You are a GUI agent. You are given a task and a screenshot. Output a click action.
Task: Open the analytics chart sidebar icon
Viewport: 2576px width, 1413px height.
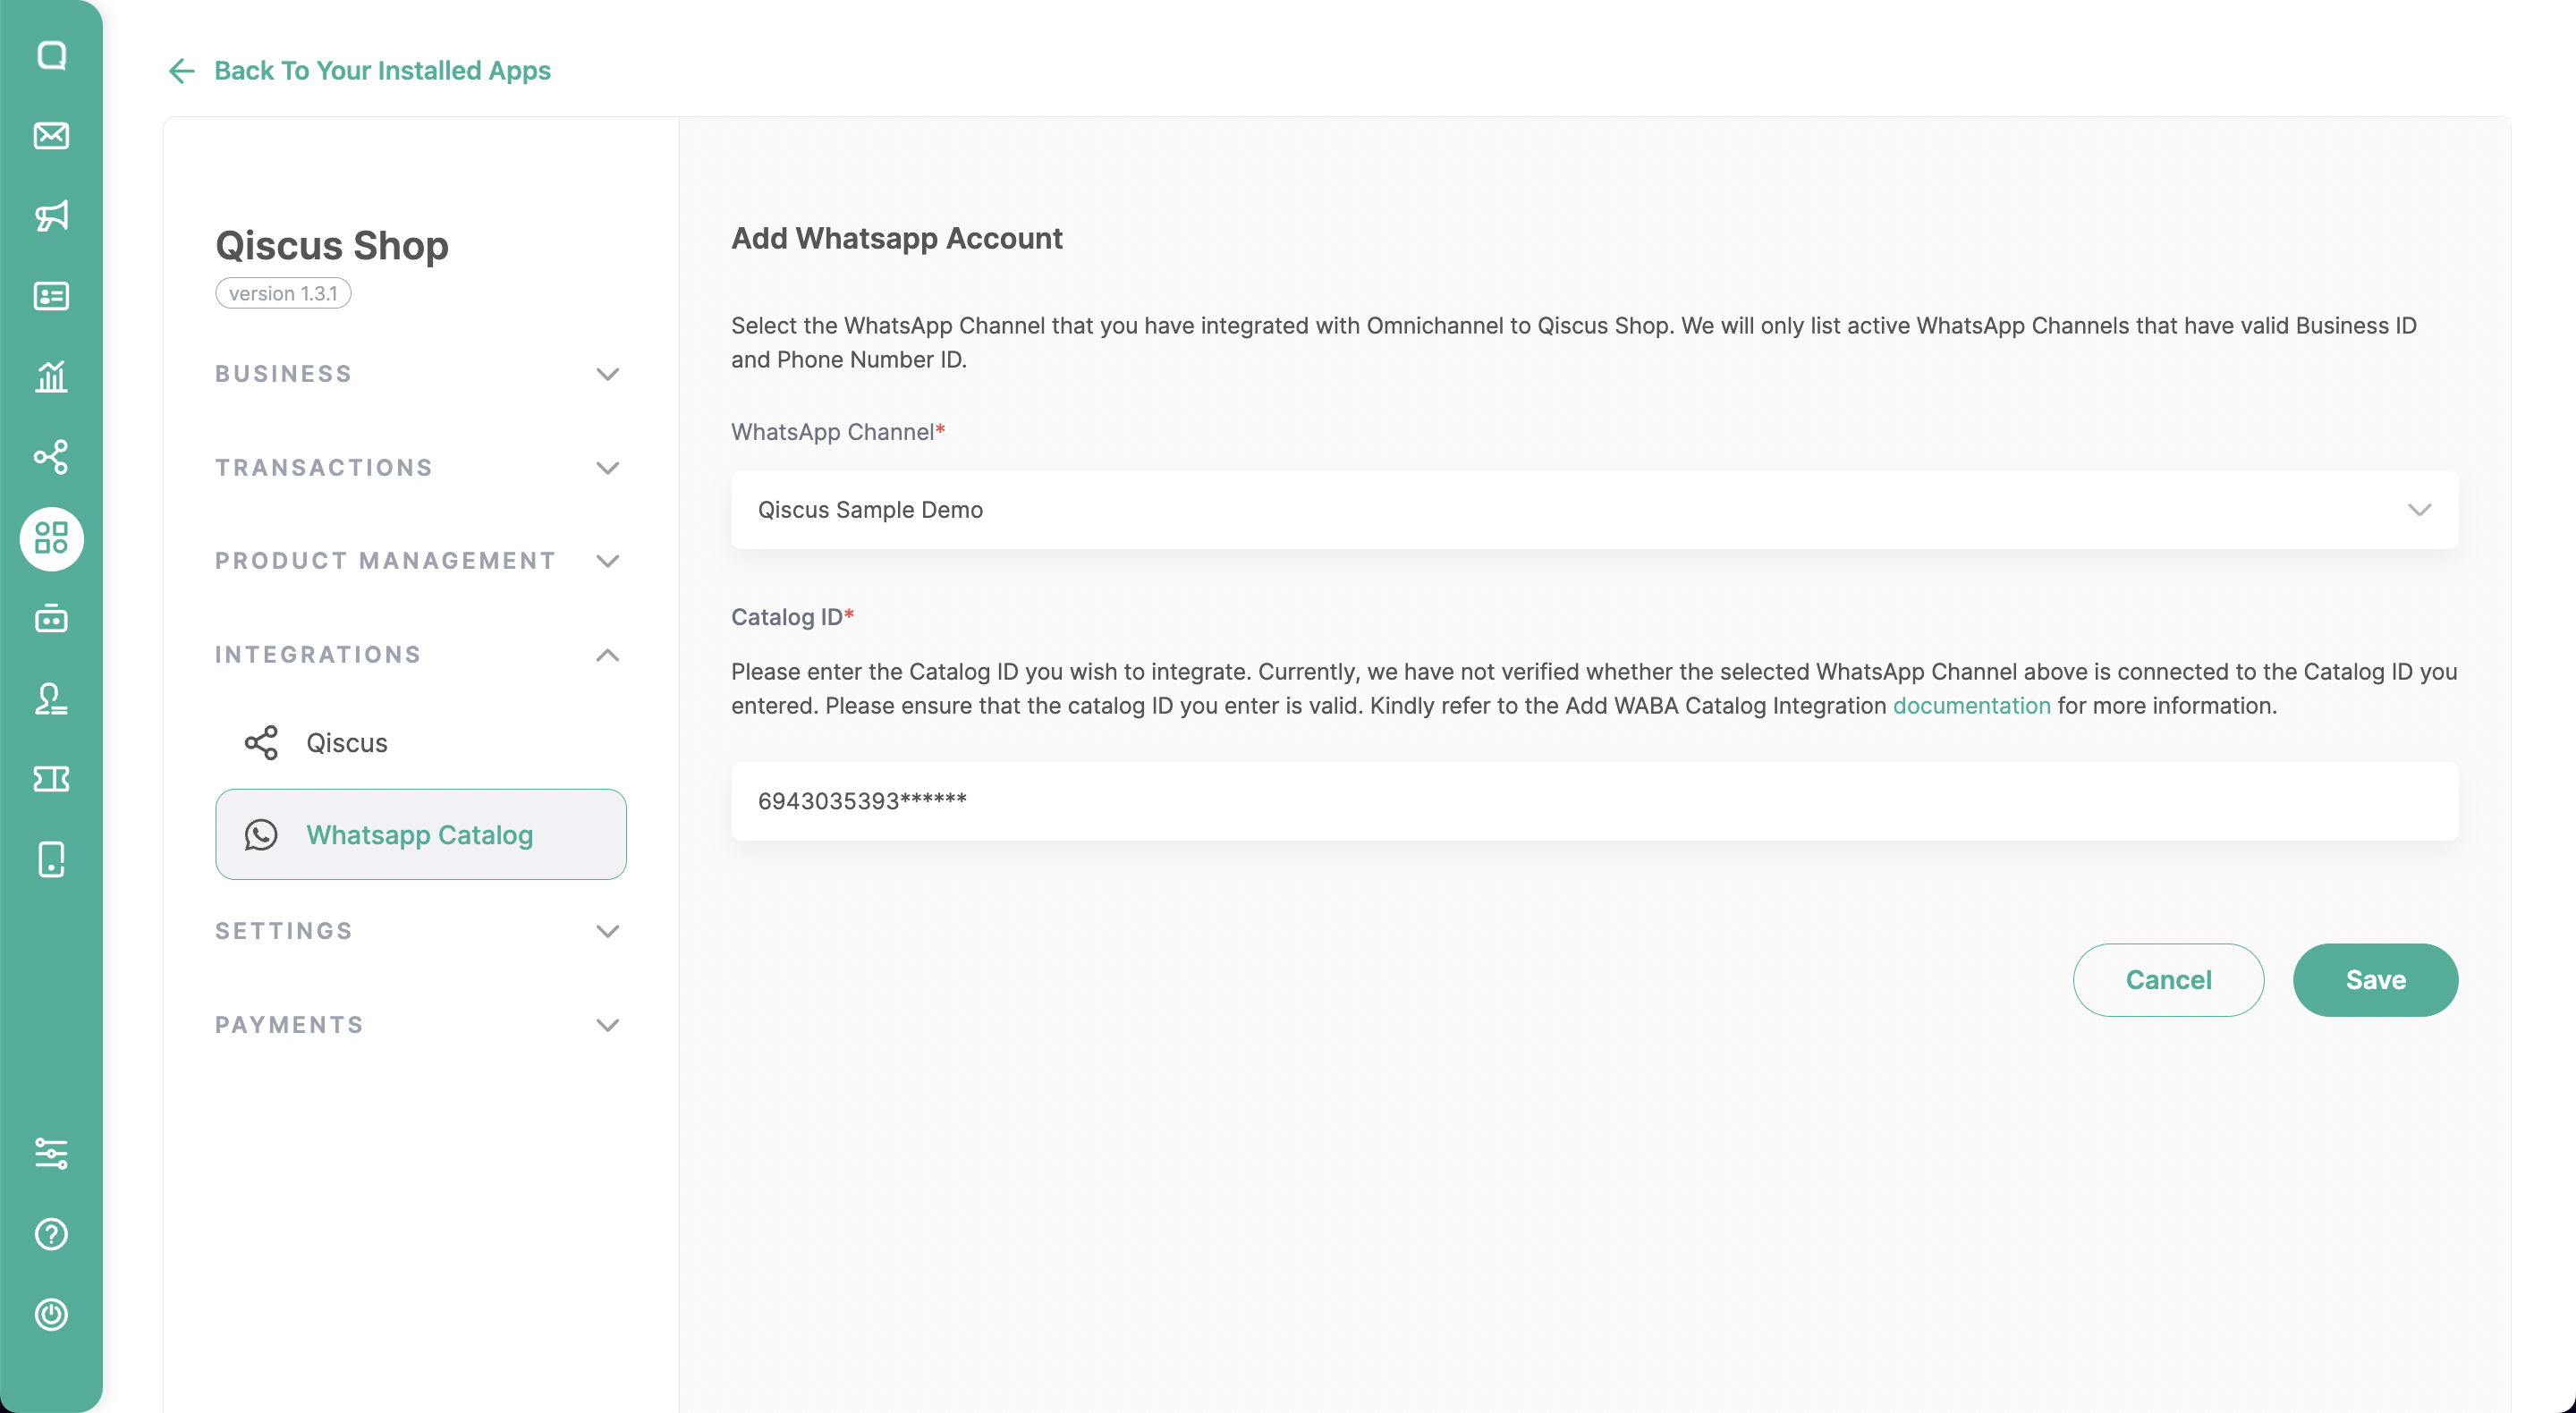(x=51, y=377)
